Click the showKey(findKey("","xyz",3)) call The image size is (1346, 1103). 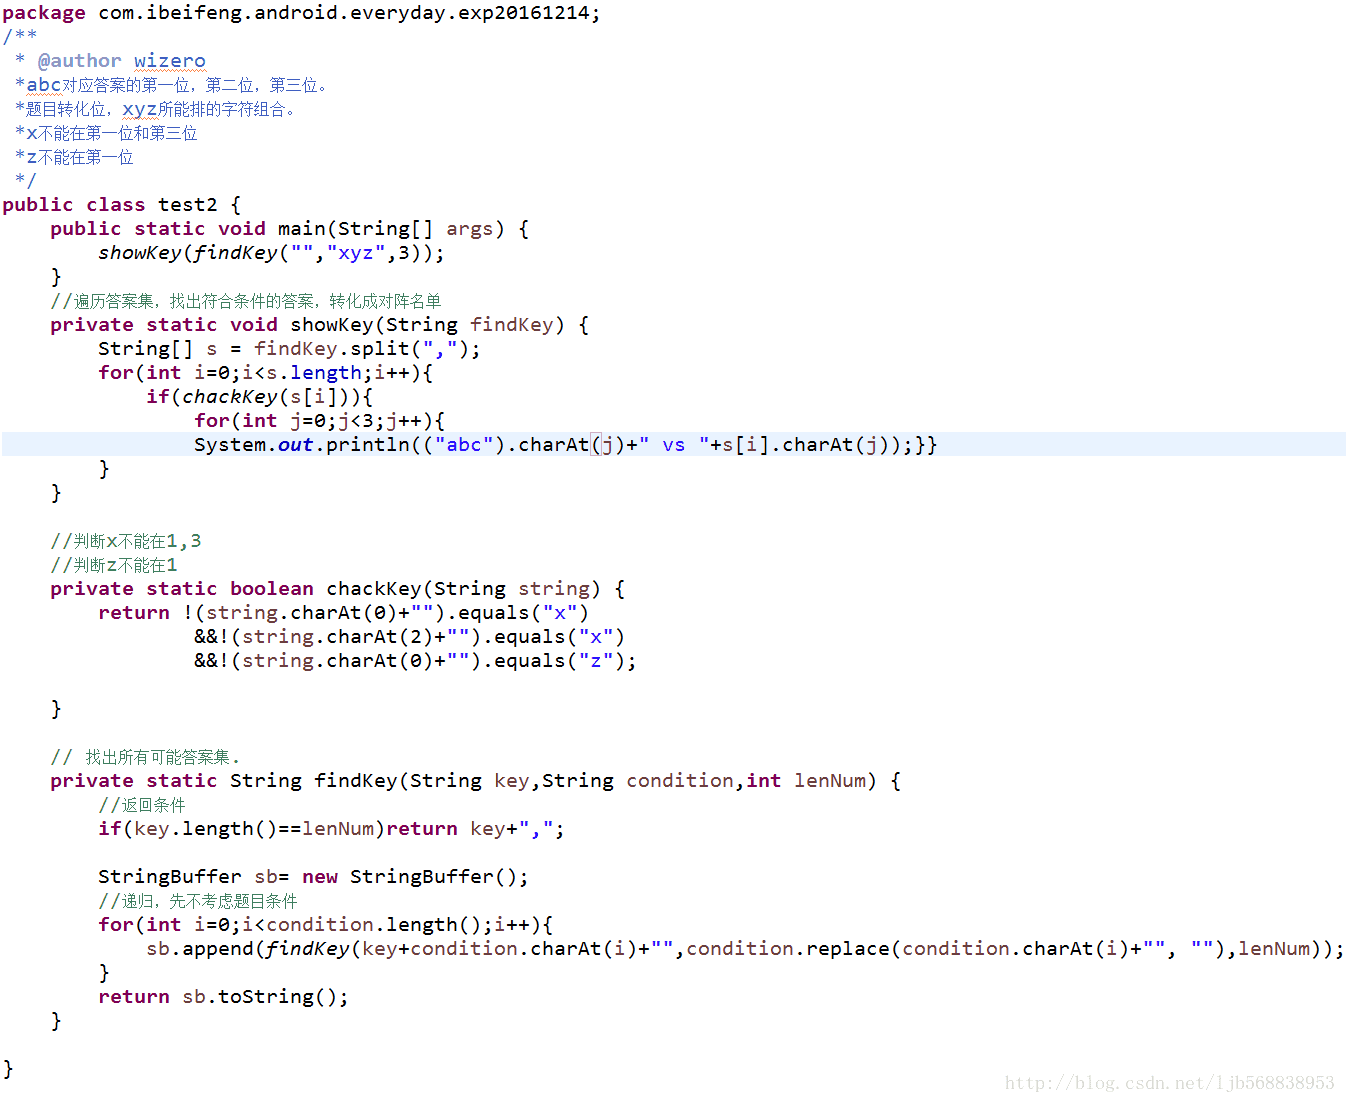271,253
